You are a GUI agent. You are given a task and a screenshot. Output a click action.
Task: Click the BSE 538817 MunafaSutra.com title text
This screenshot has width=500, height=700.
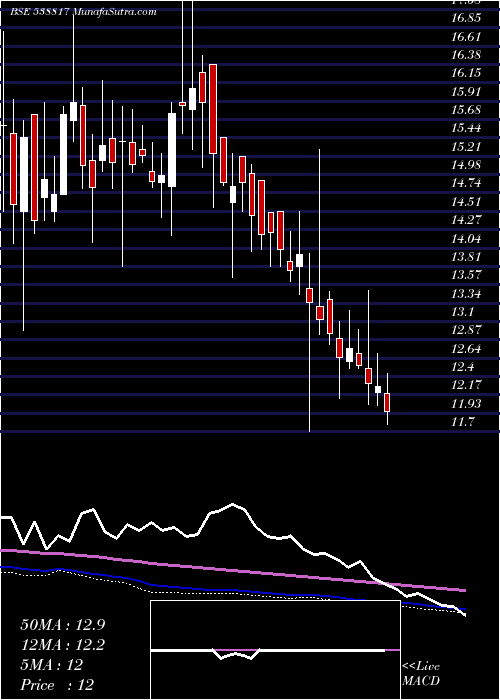83,12
